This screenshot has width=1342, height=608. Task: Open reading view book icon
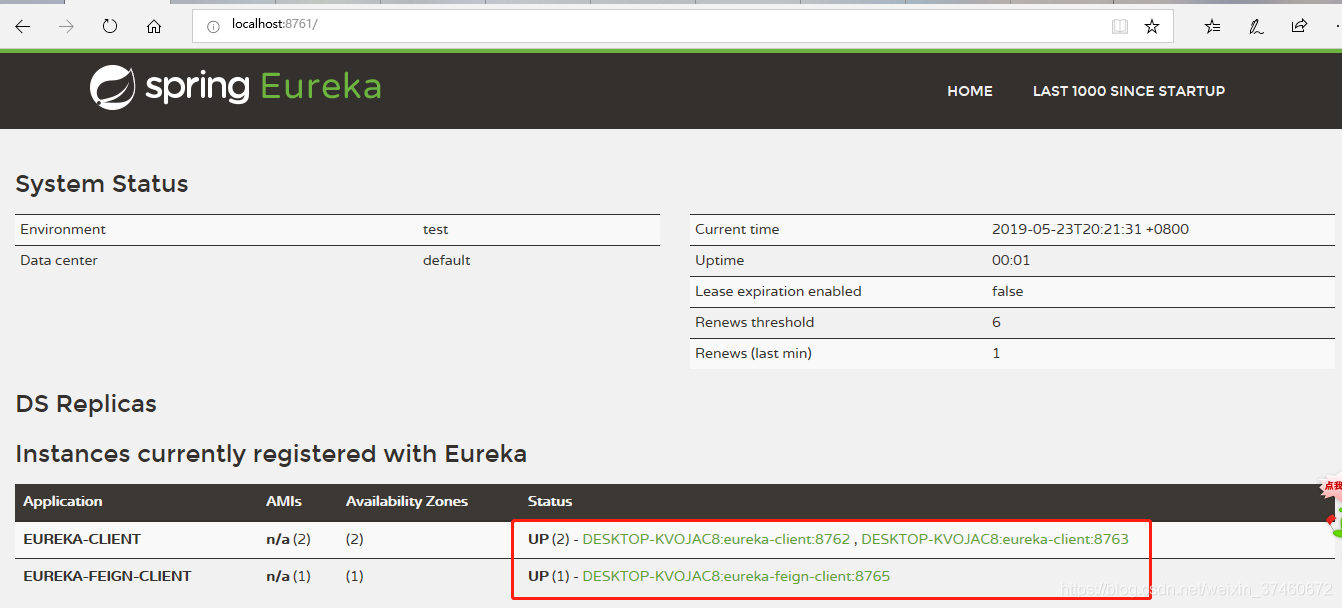coord(1120,26)
